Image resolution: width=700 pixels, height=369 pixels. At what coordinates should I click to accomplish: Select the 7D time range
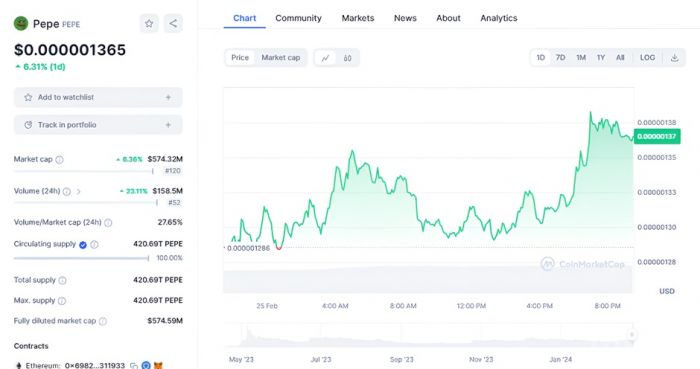pyautogui.click(x=560, y=58)
